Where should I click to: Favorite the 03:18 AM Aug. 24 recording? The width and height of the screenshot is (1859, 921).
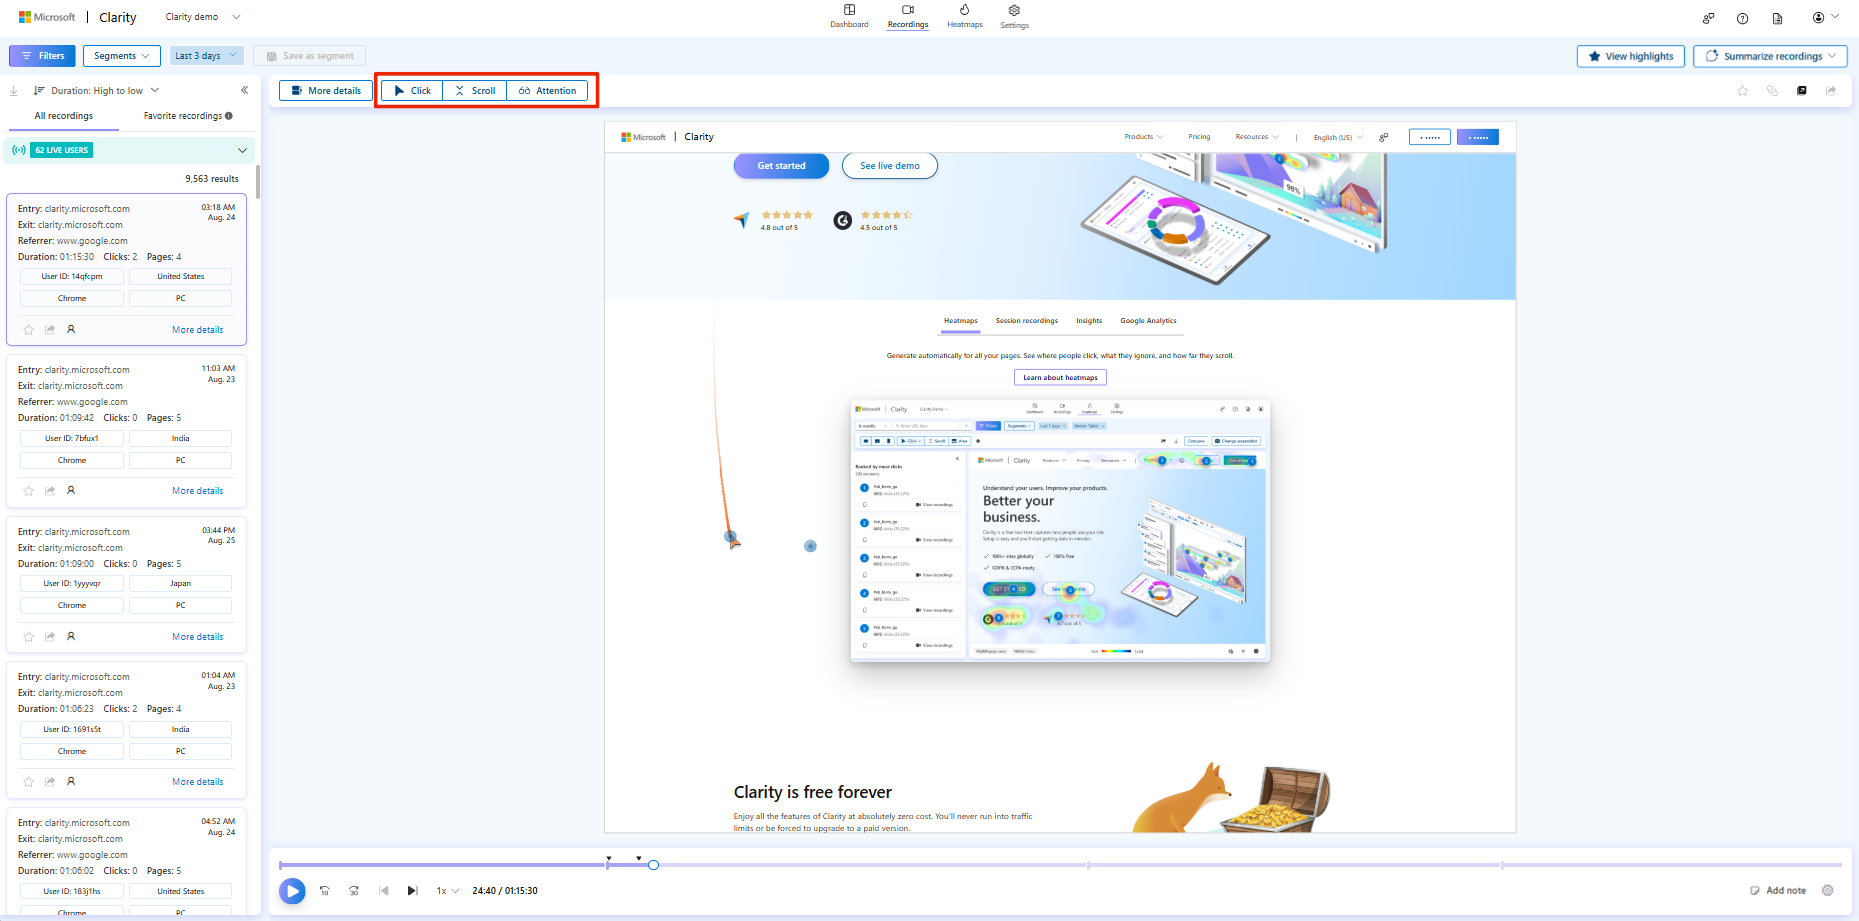[29, 329]
